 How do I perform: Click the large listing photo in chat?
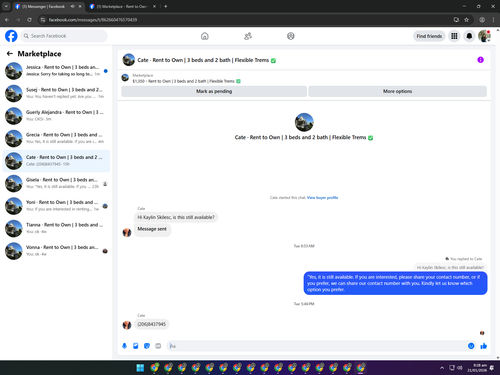[304, 122]
